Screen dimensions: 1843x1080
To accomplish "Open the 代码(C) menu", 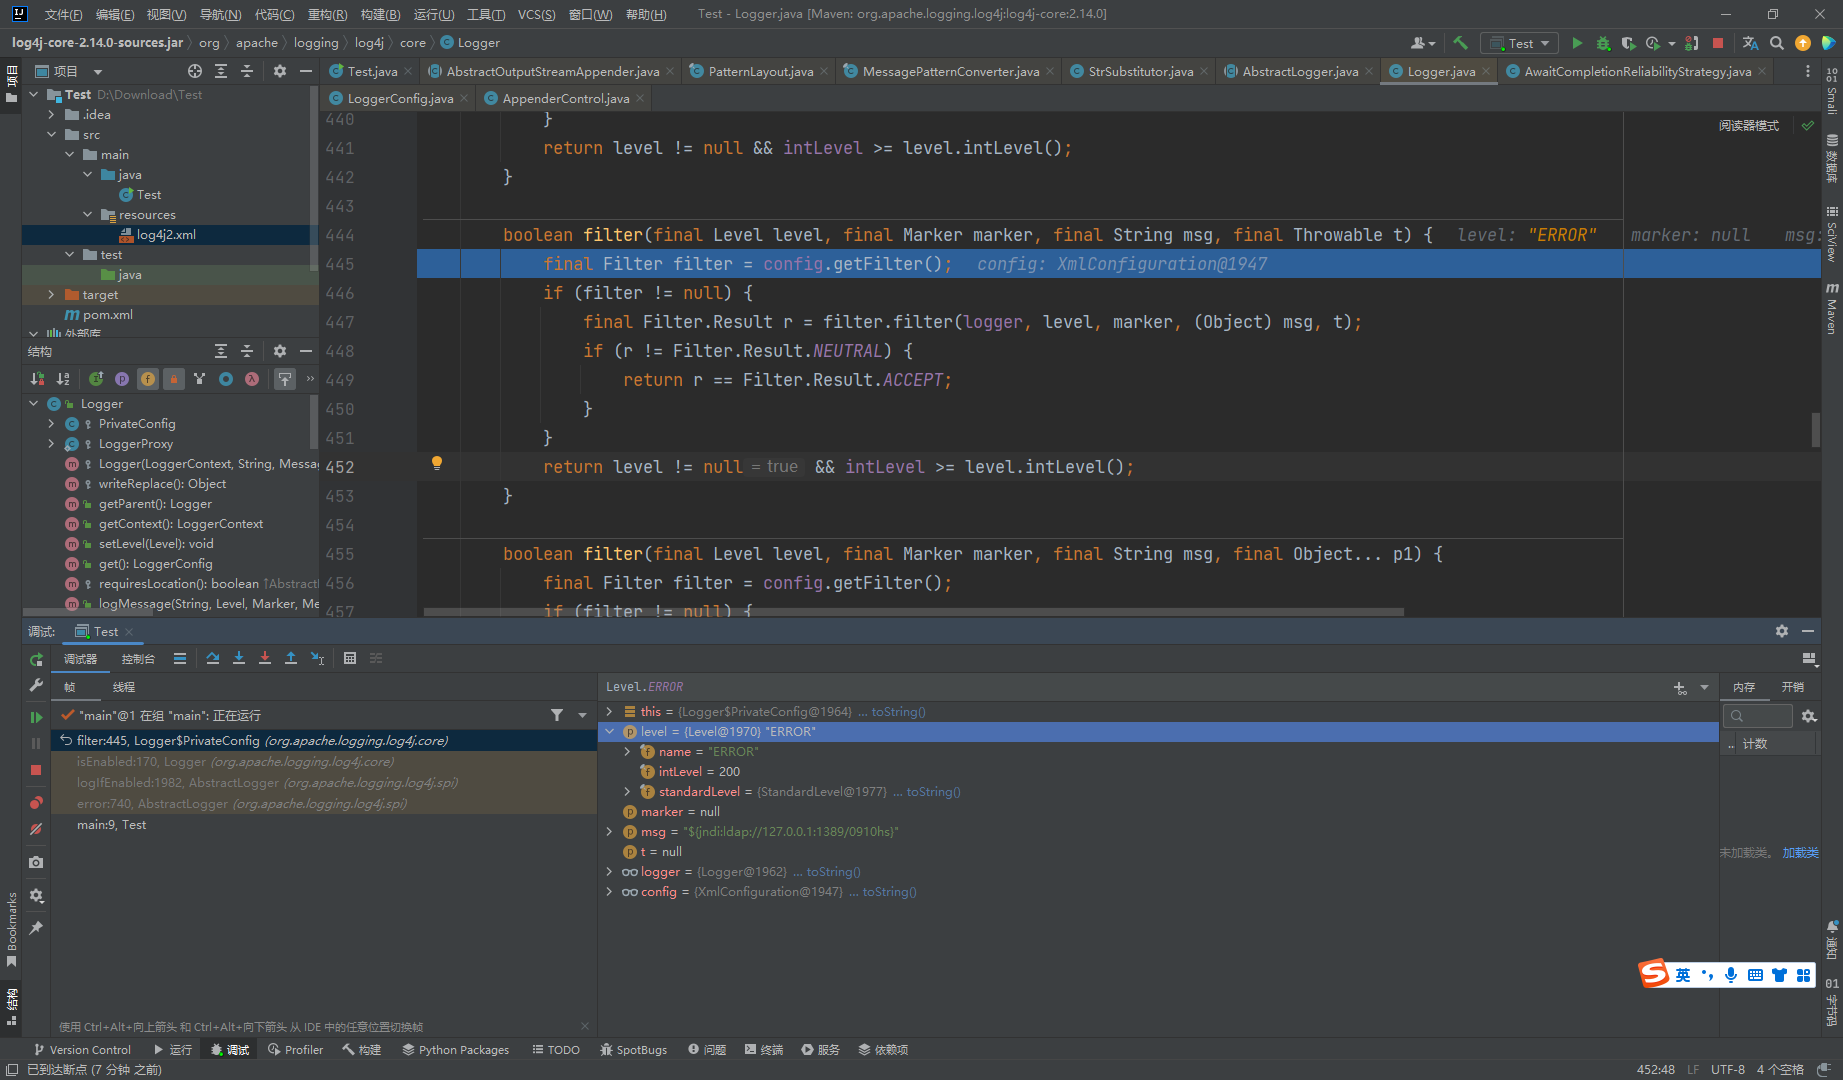I will [x=274, y=14].
